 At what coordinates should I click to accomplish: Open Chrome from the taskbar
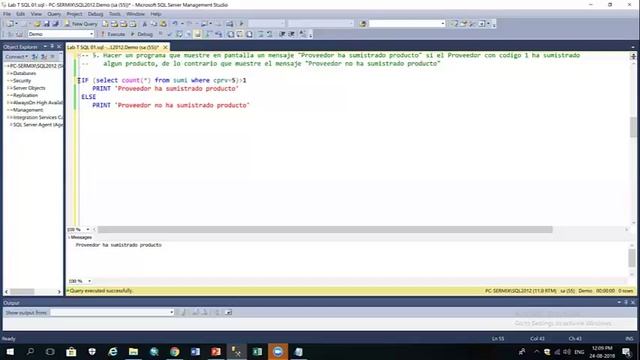(175, 351)
